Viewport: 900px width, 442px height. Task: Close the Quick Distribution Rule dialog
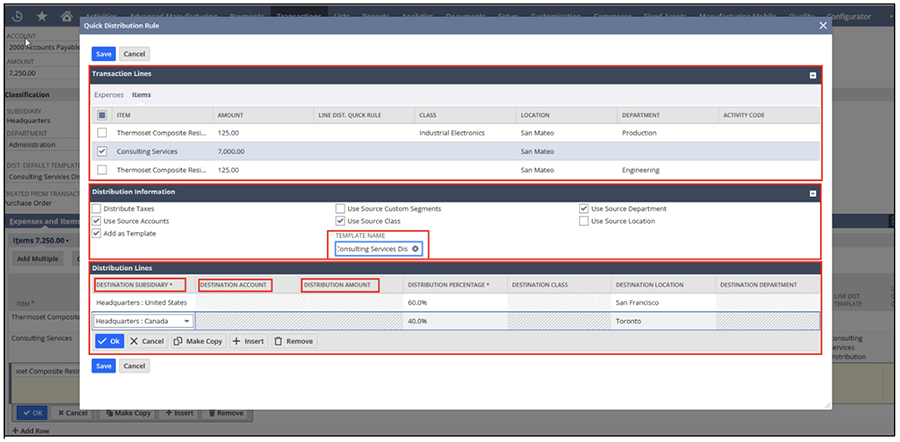click(x=823, y=26)
